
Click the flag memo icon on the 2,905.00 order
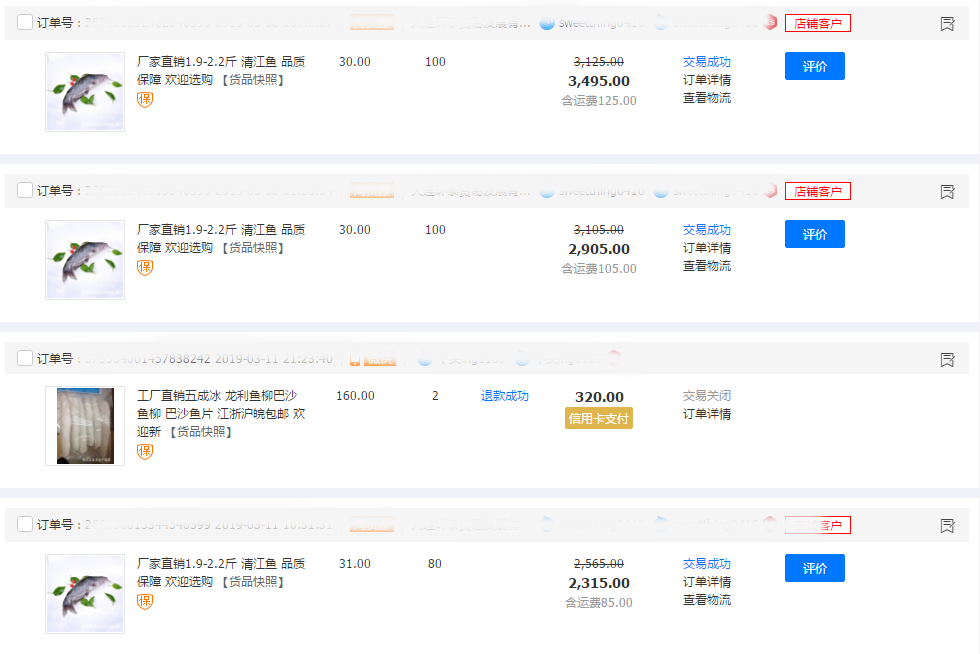[x=947, y=192]
